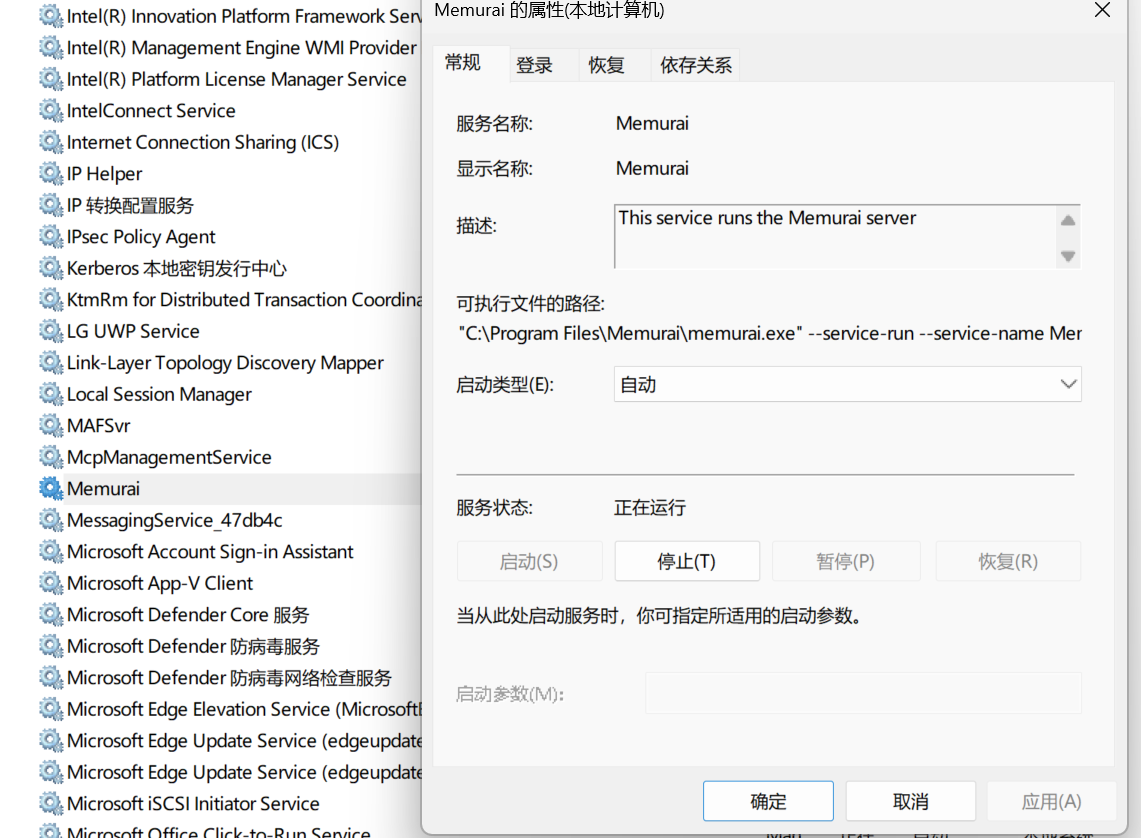1141x838 pixels.
Task: Click gear icon of Intel(R) Innovation Platform Framework
Action: [51, 16]
